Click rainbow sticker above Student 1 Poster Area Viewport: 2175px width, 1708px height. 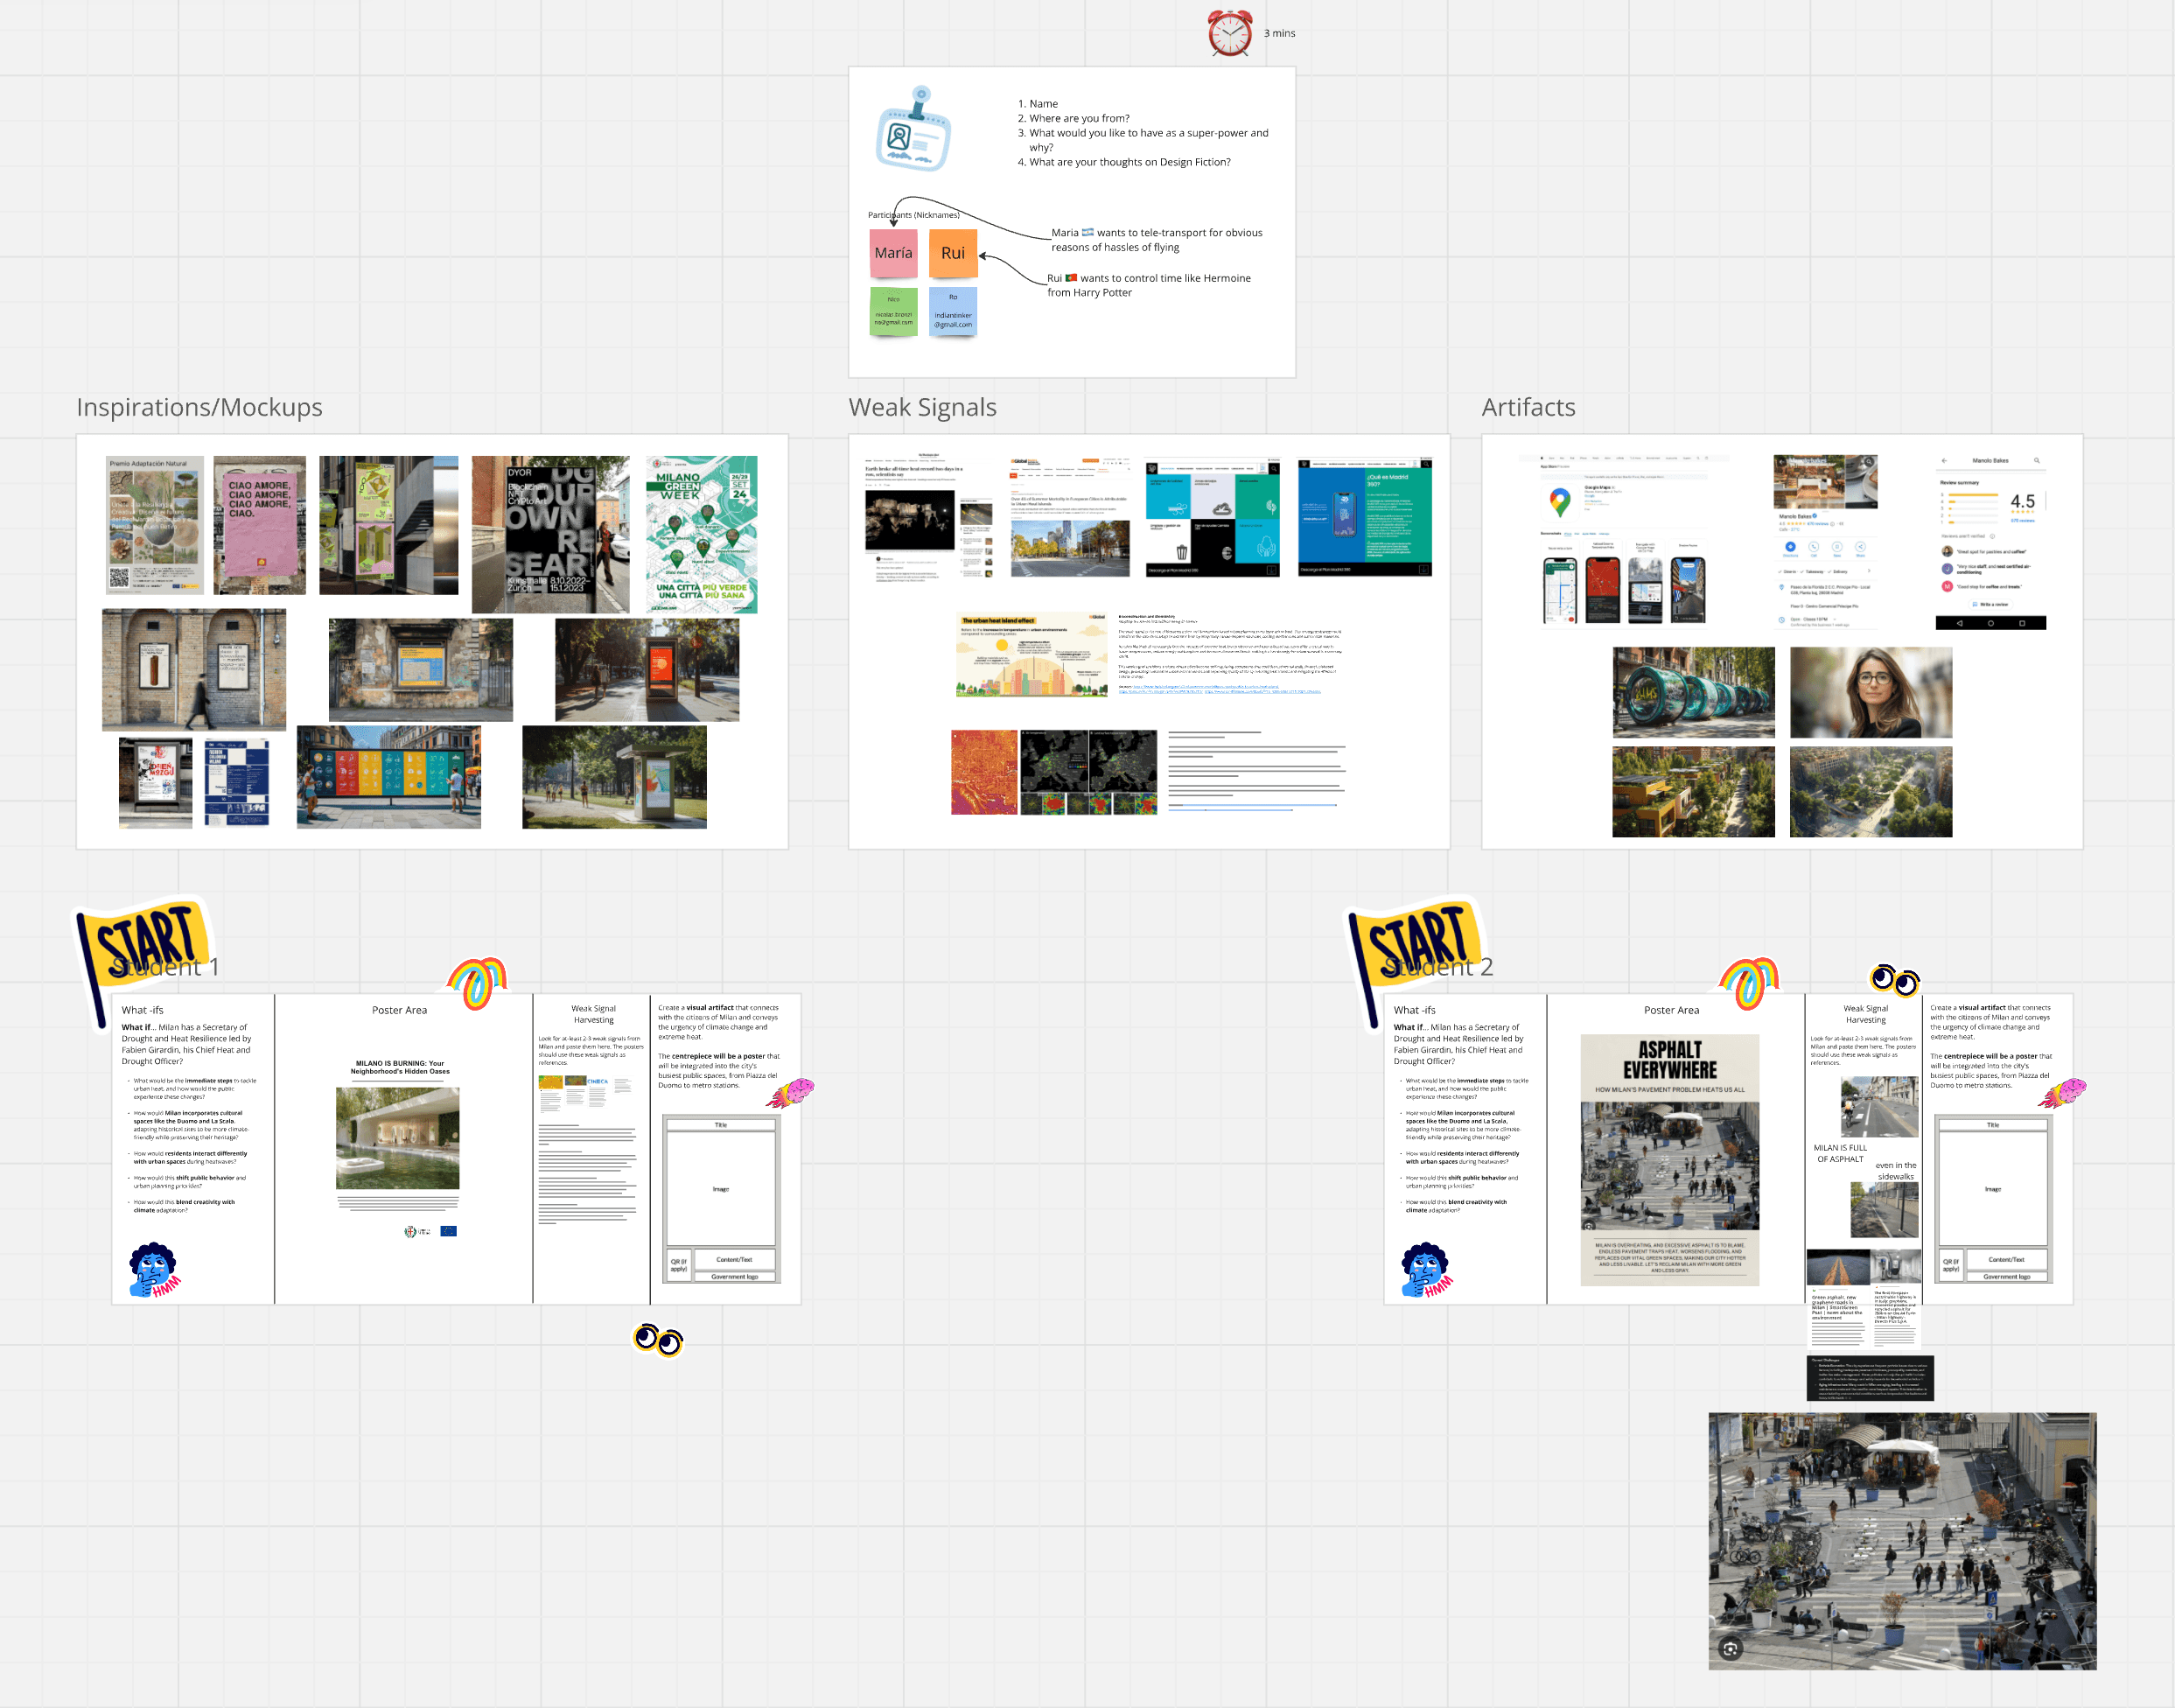tap(478, 982)
